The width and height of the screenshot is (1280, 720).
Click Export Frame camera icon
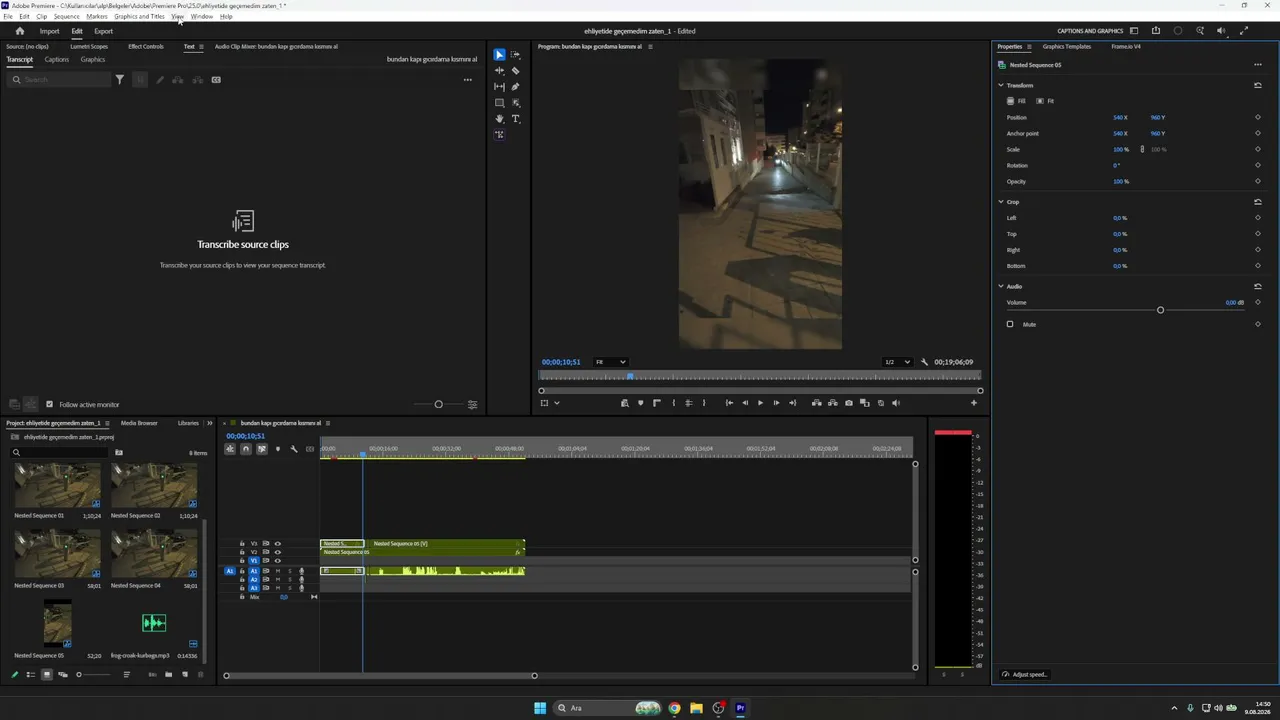(x=849, y=403)
